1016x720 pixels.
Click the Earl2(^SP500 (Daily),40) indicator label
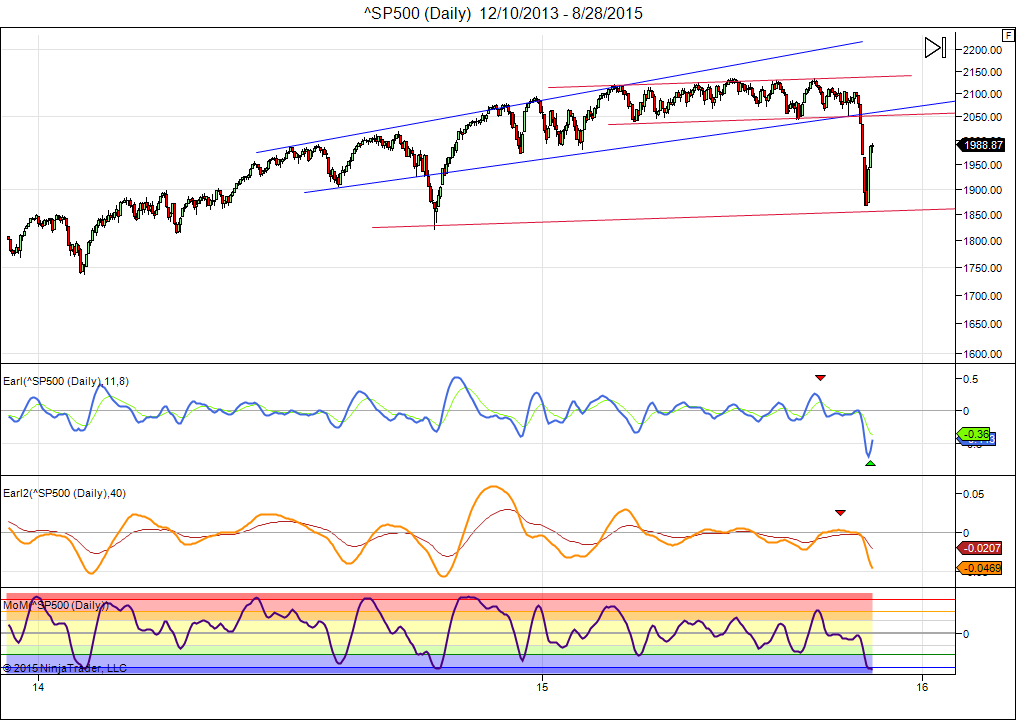click(65, 493)
